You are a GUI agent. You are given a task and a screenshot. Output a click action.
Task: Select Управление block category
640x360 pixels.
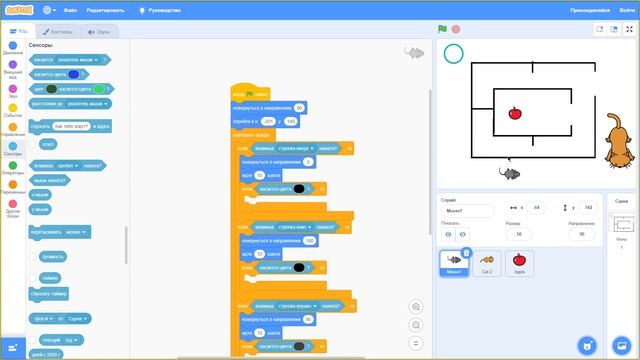[13, 129]
